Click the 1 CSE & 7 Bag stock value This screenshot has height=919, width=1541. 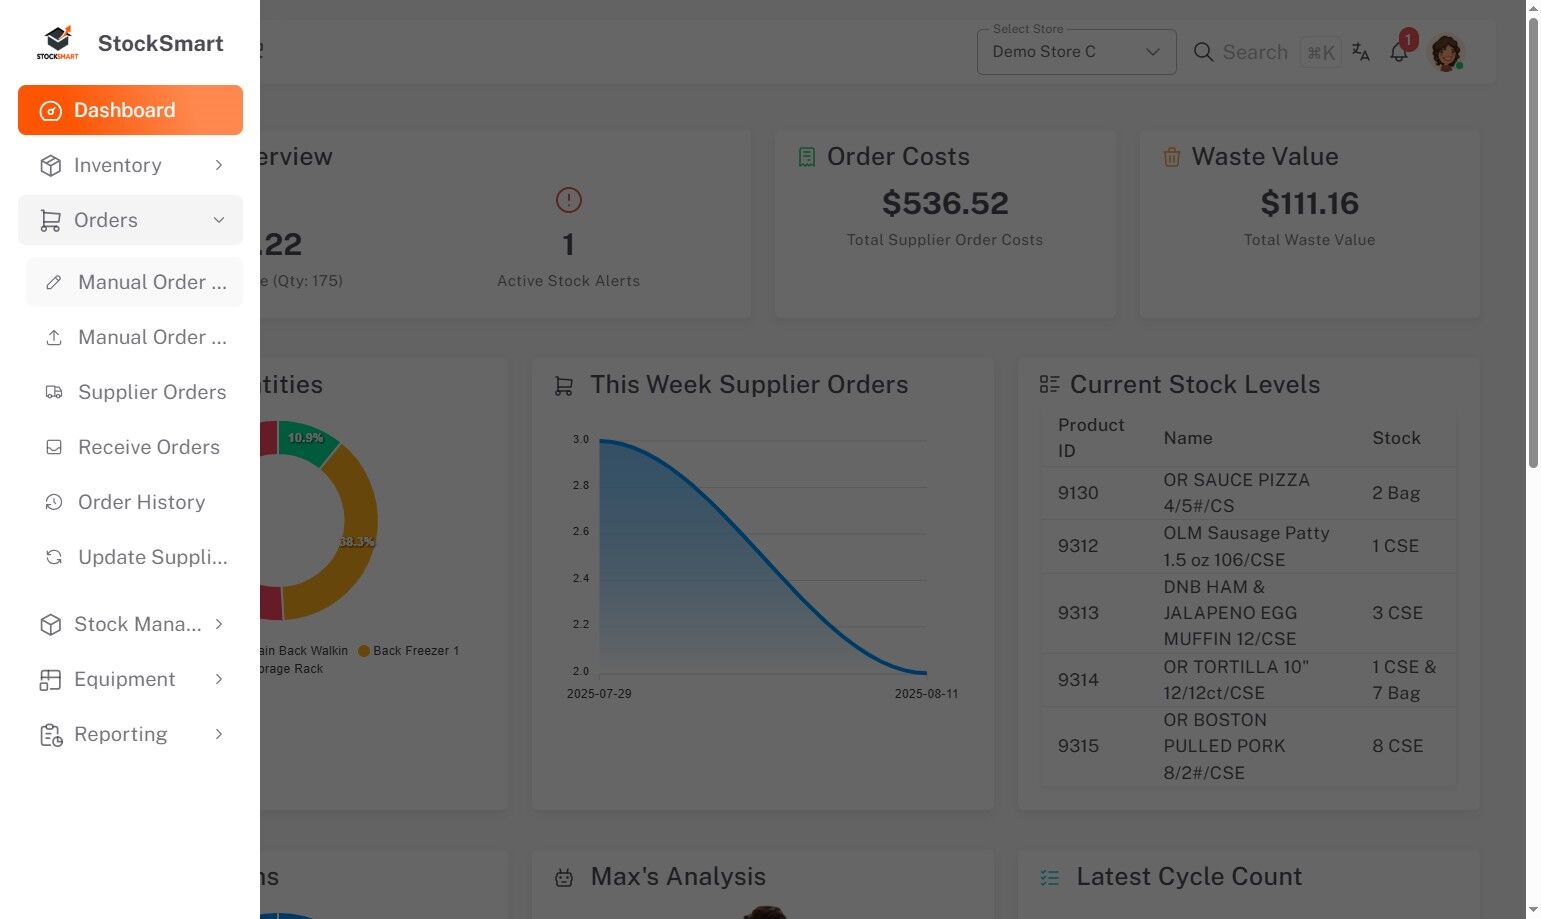pyautogui.click(x=1404, y=680)
